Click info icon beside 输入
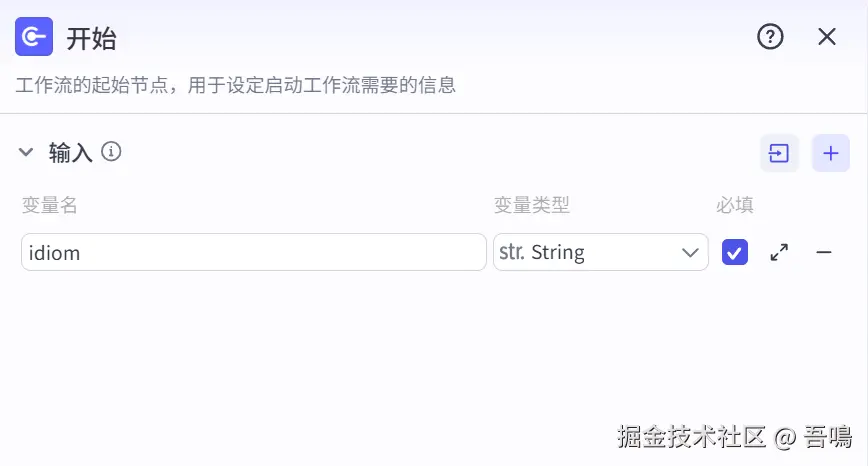This screenshot has height=466, width=868. point(112,152)
